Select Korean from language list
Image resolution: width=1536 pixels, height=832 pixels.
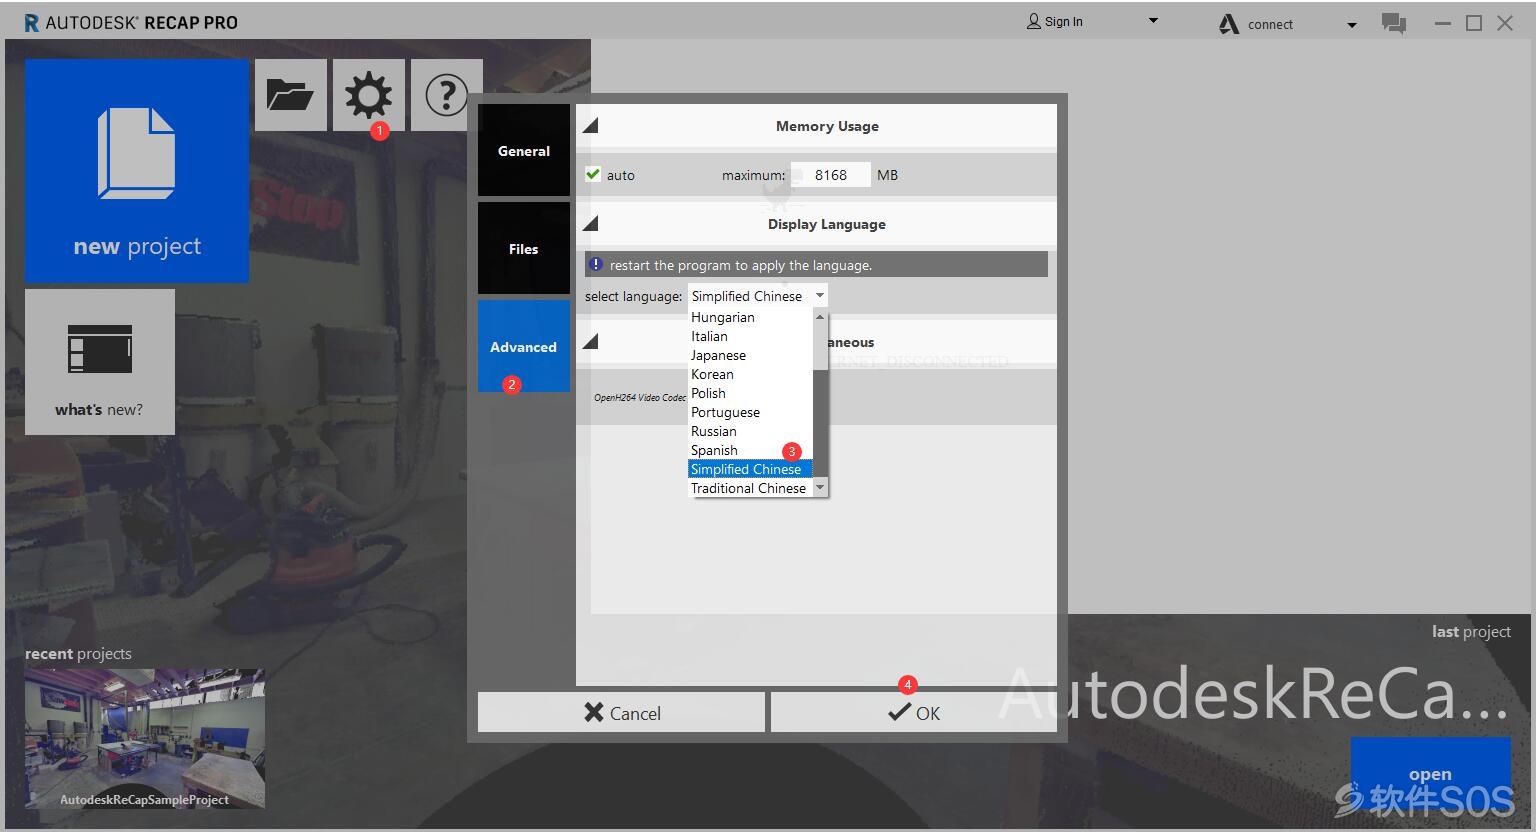click(x=750, y=374)
